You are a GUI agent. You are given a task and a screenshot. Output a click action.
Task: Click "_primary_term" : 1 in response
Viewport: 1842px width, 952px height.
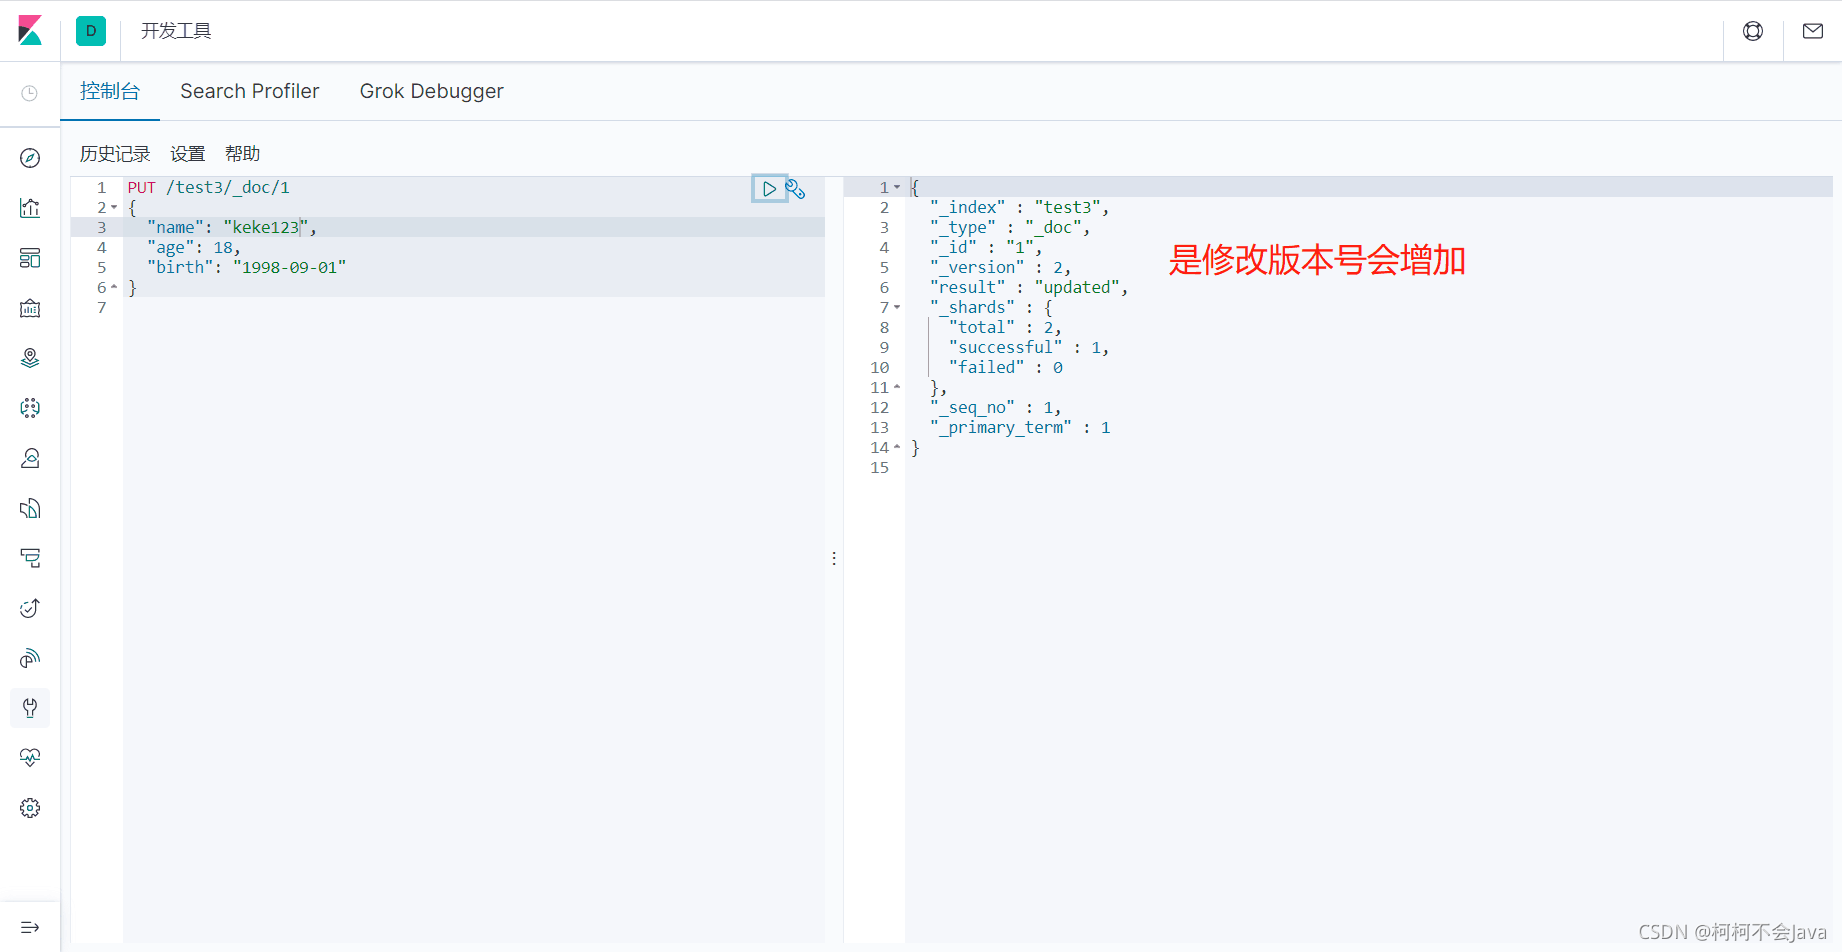click(1020, 427)
